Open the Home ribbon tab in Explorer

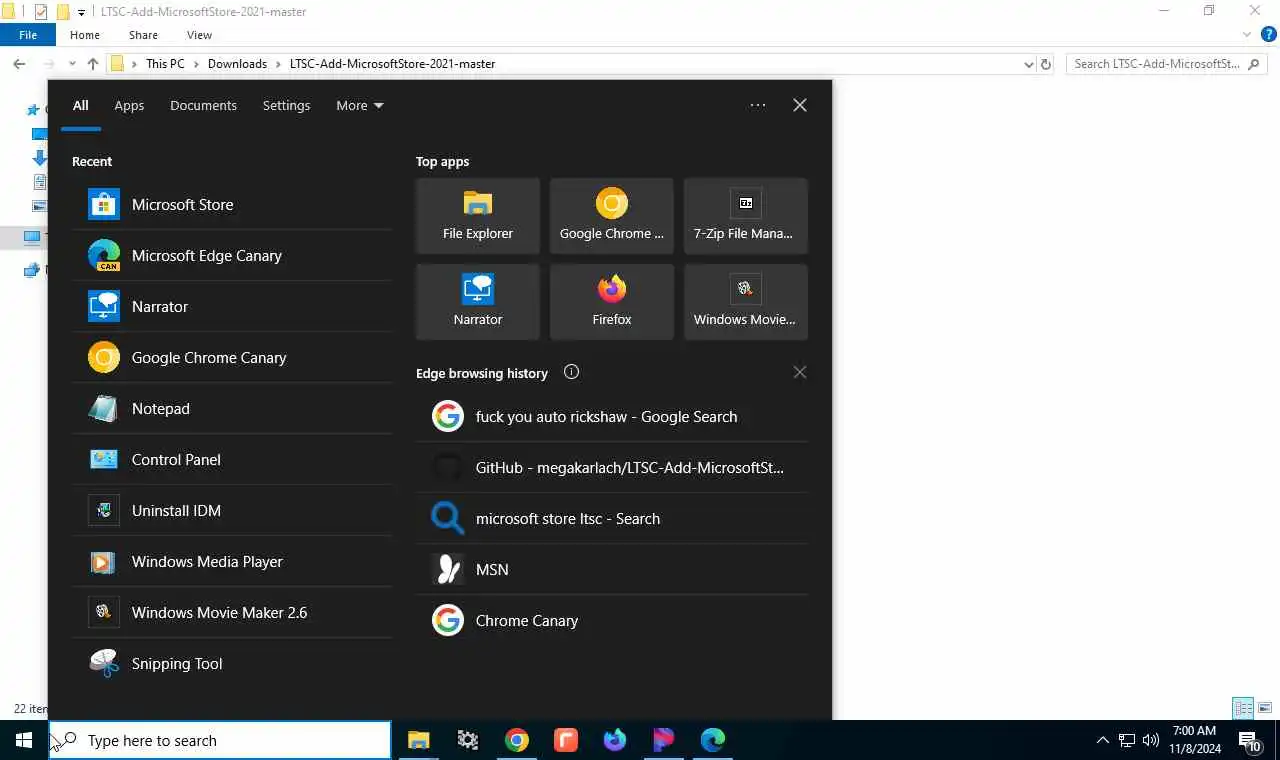pyautogui.click(x=85, y=35)
